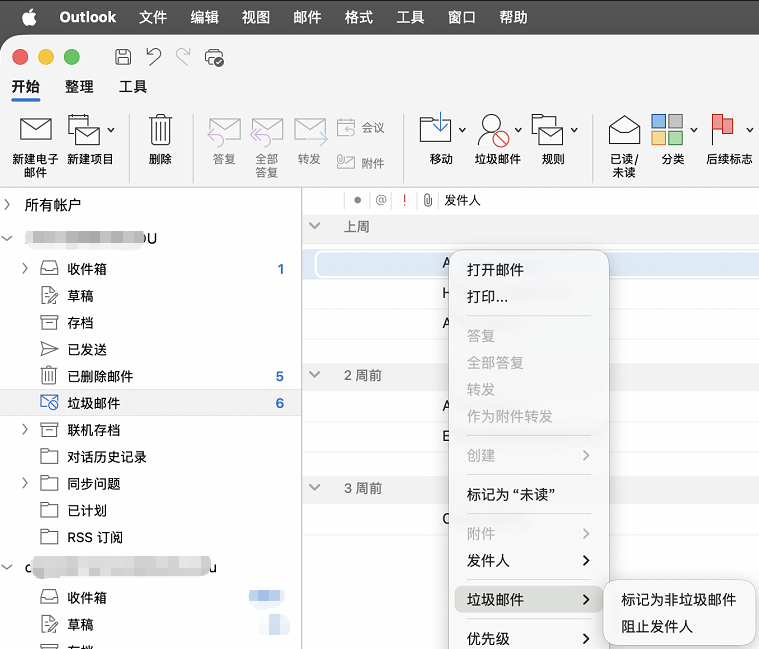Choose Mark as Unread (标记为"未读") menu item
The height and width of the screenshot is (649, 759).
pos(511,495)
